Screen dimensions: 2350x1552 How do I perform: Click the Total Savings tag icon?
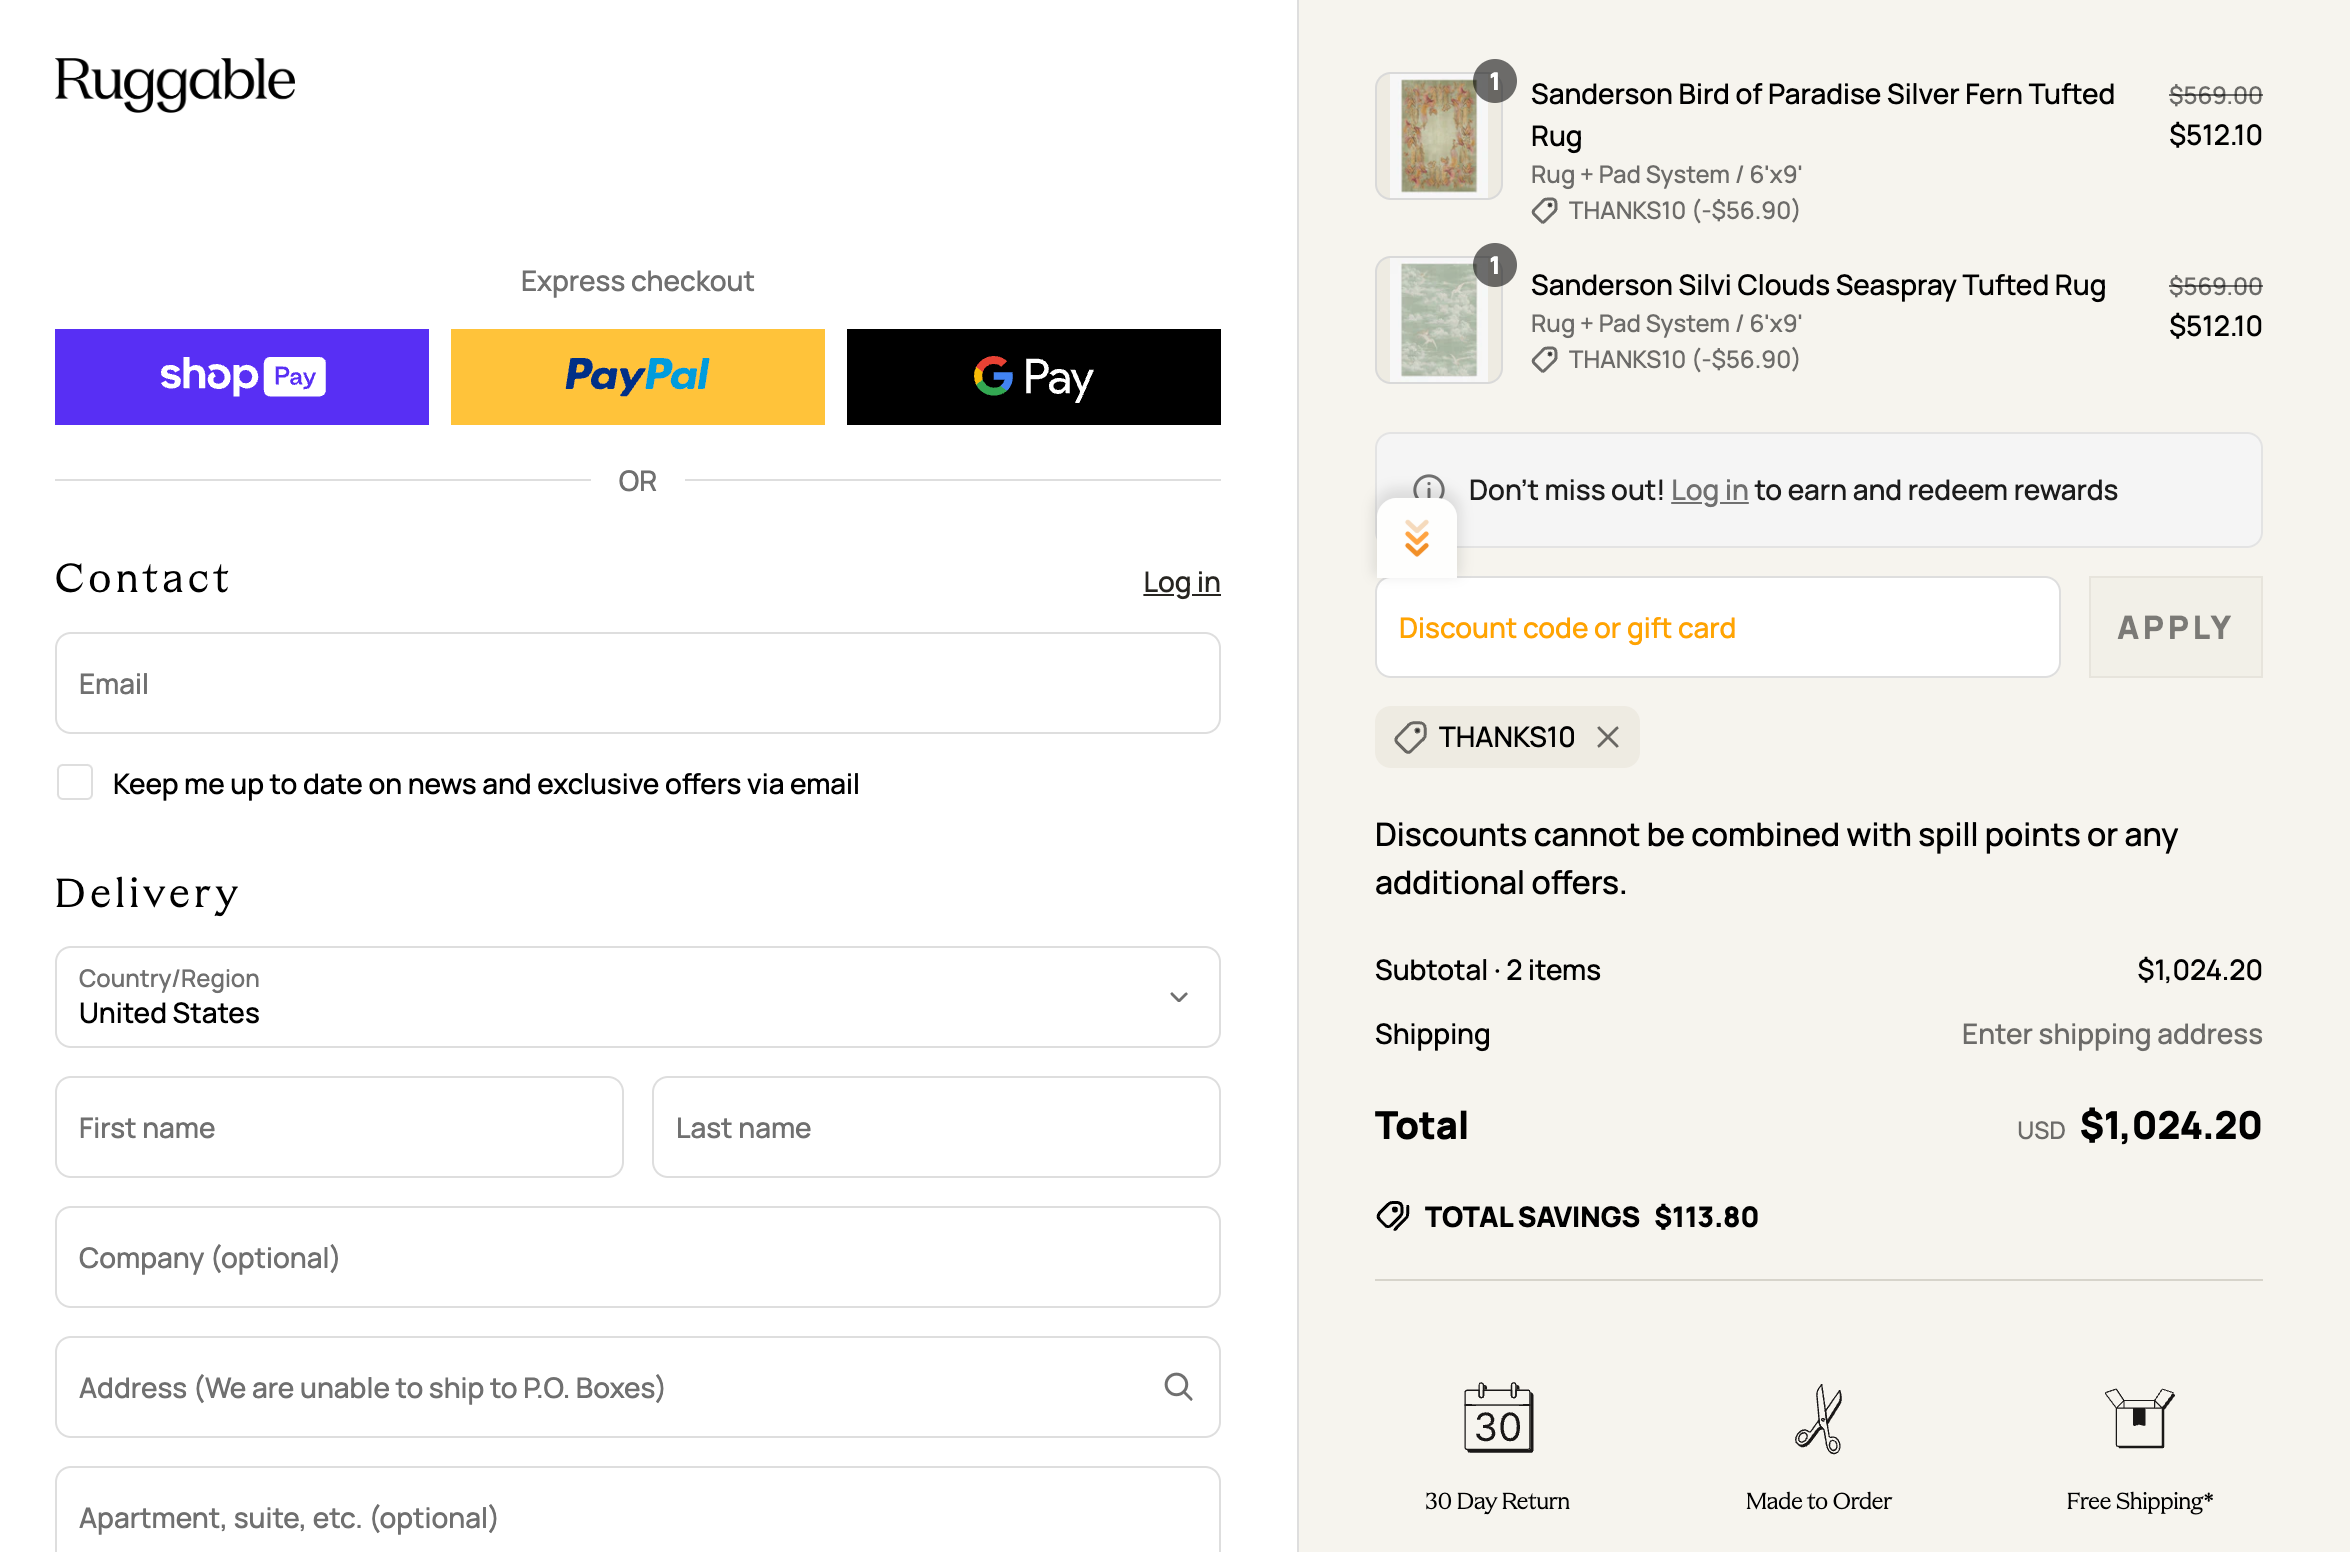[1392, 1216]
